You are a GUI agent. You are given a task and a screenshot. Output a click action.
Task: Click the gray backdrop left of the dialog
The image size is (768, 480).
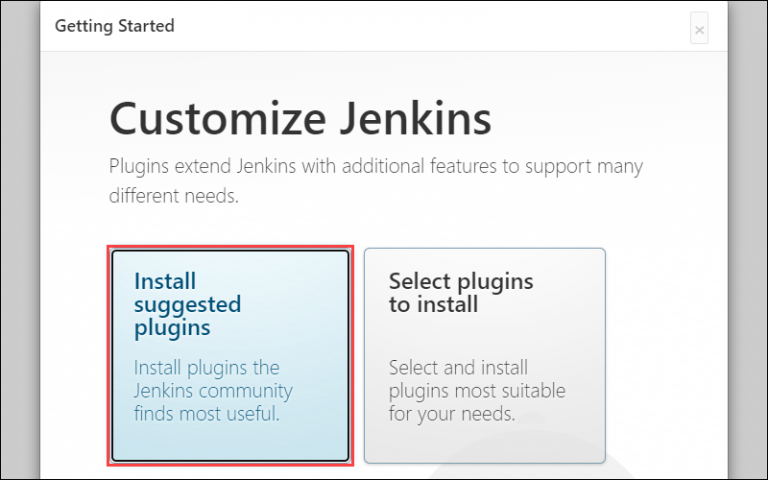pos(20,240)
